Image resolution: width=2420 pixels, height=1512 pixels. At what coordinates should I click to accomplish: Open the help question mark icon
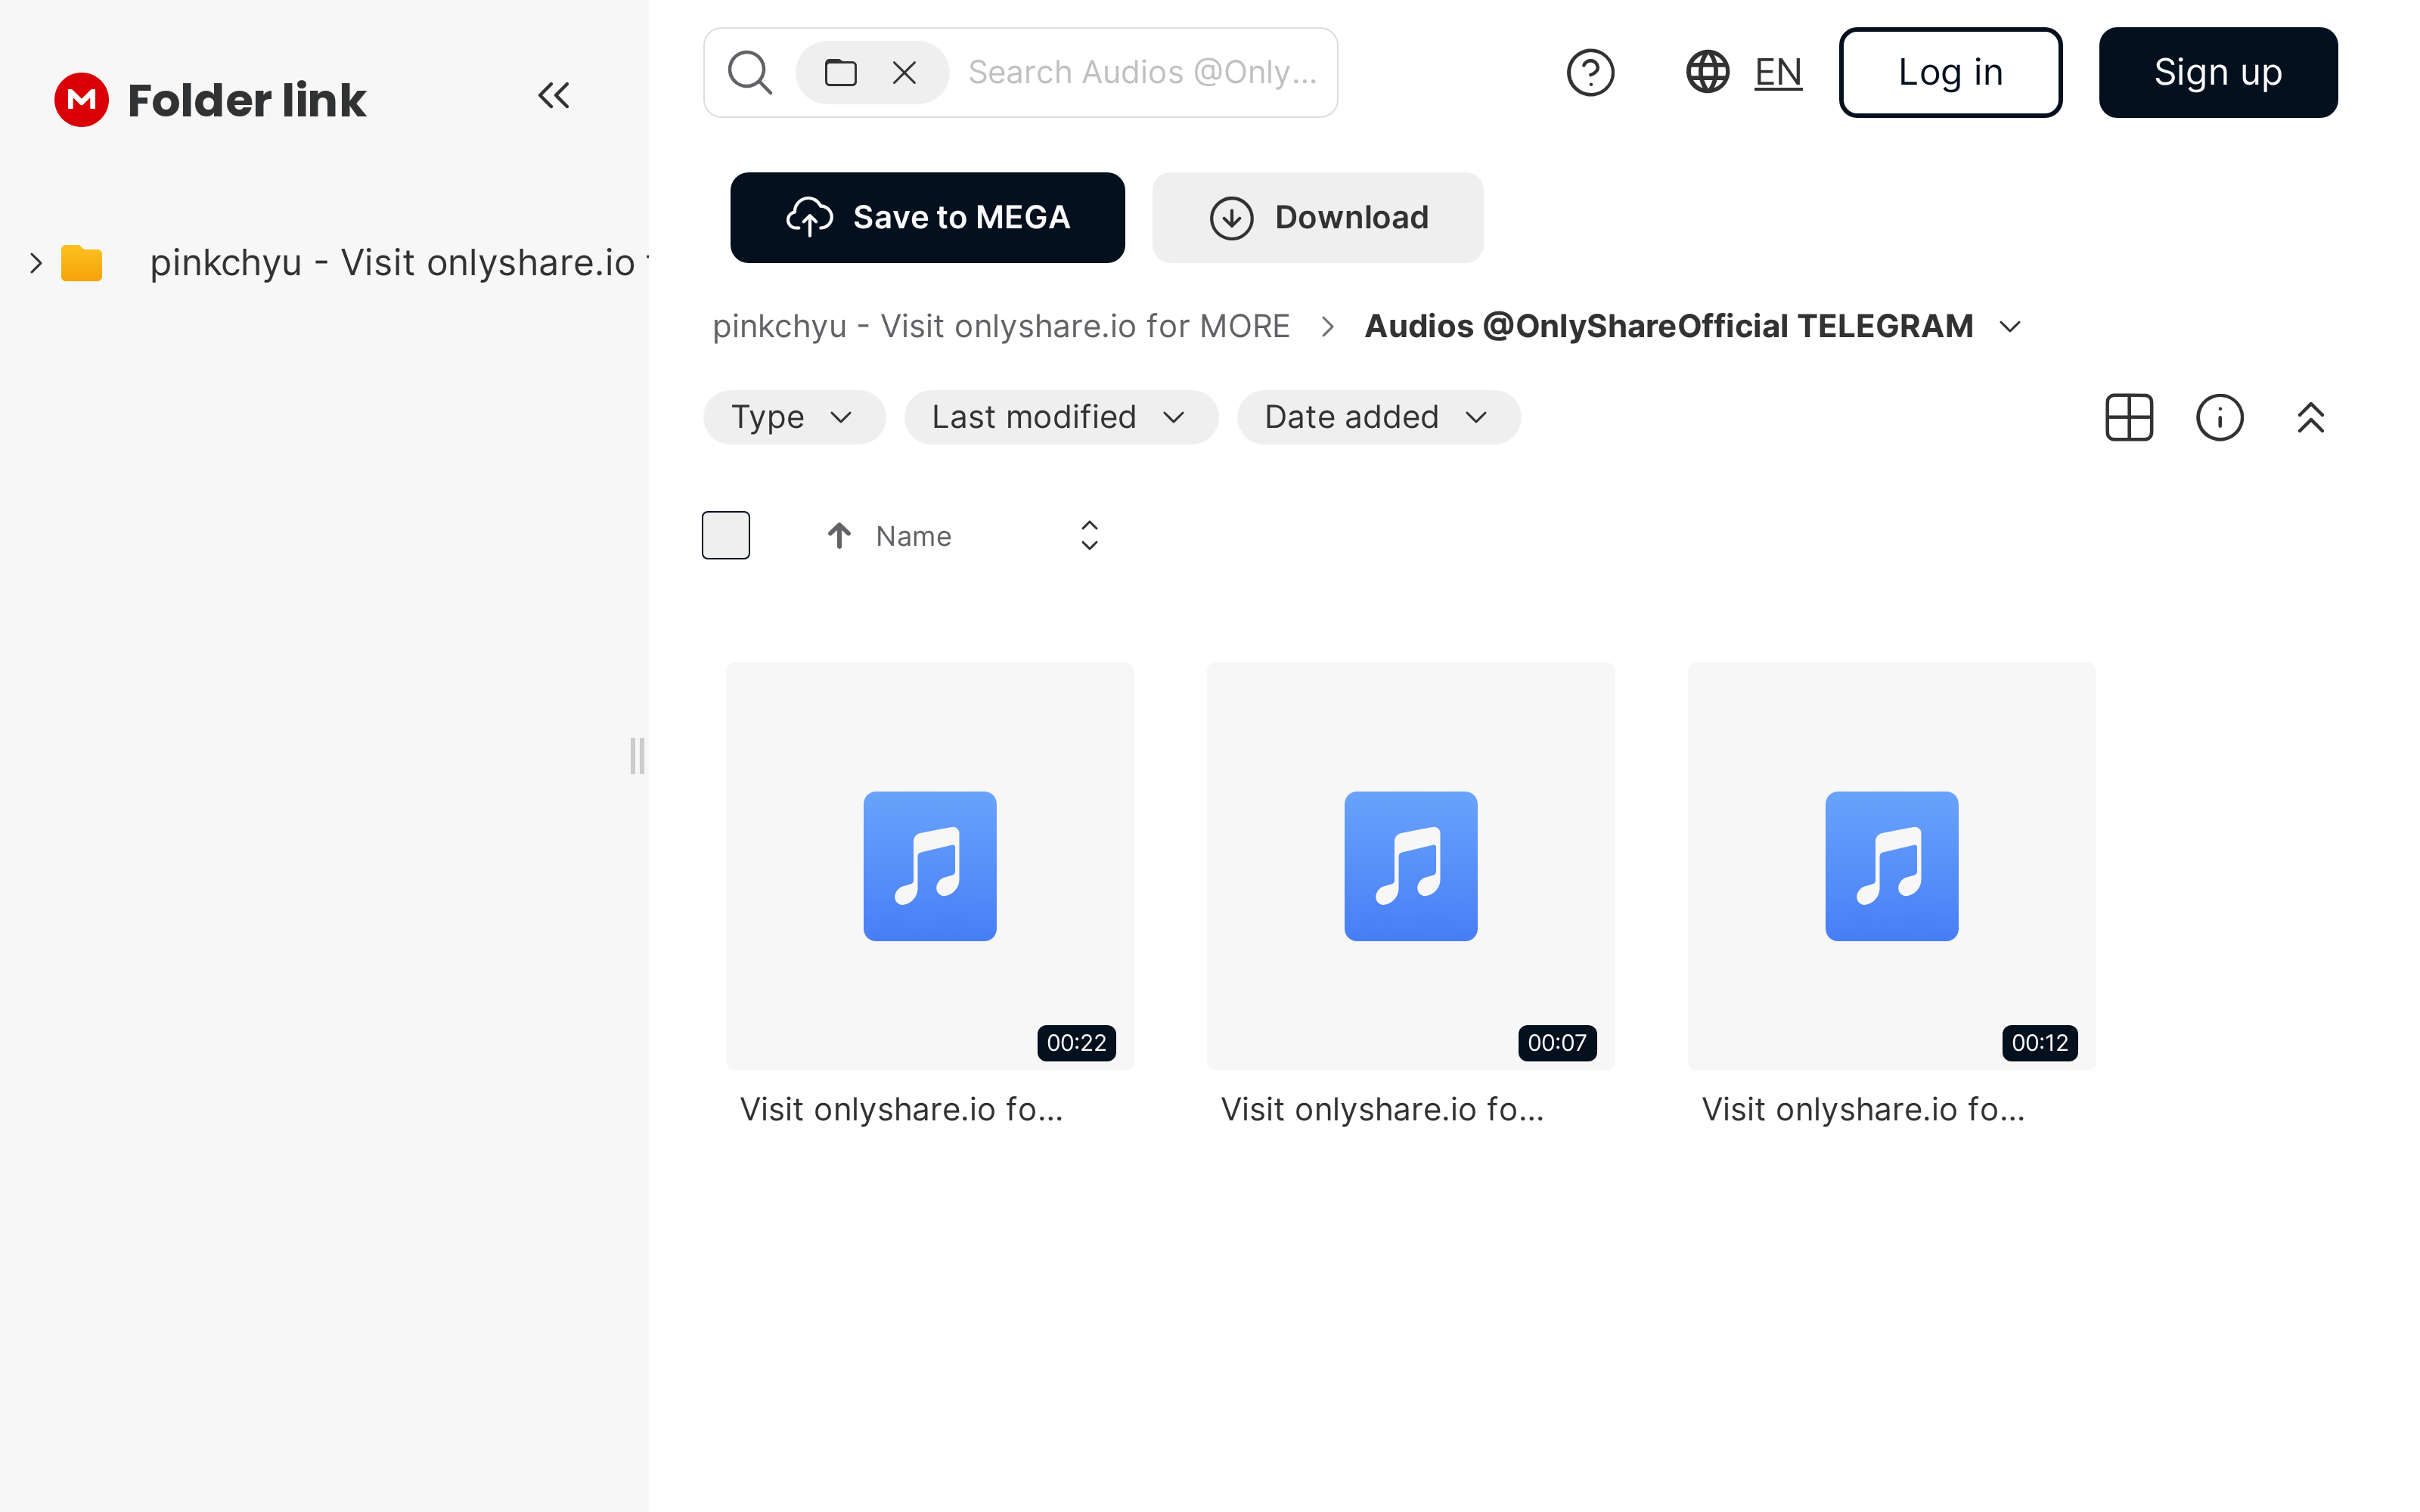point(1590,72)
